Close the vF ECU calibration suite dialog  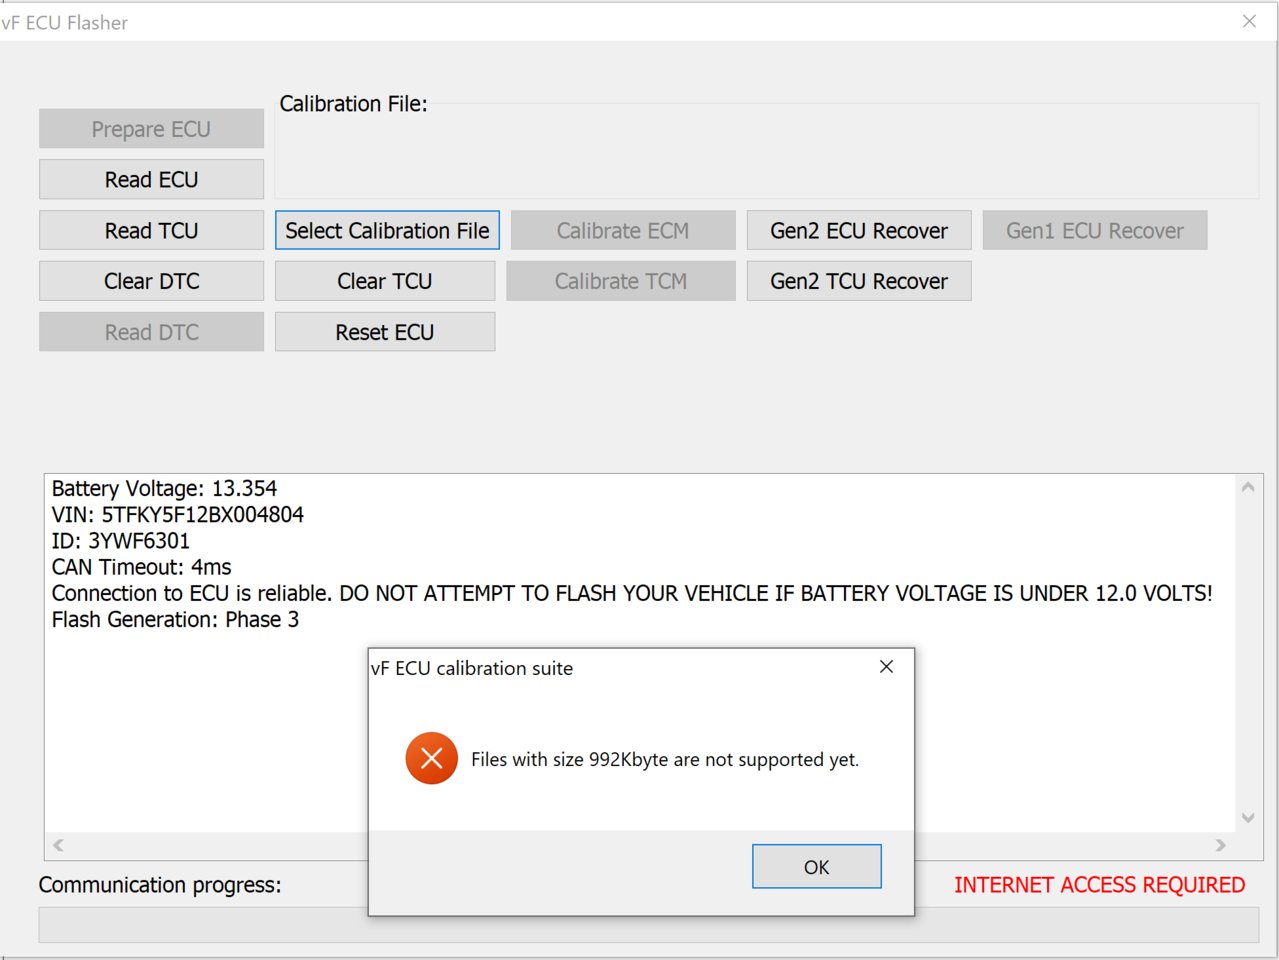click(x=886, y=667)
